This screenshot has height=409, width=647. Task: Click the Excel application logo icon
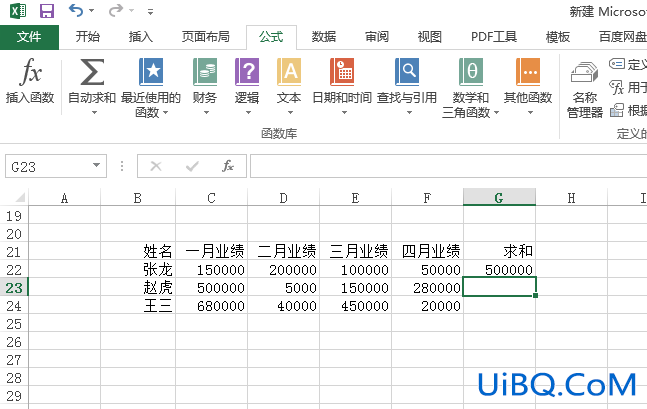(x=18, y=11)
